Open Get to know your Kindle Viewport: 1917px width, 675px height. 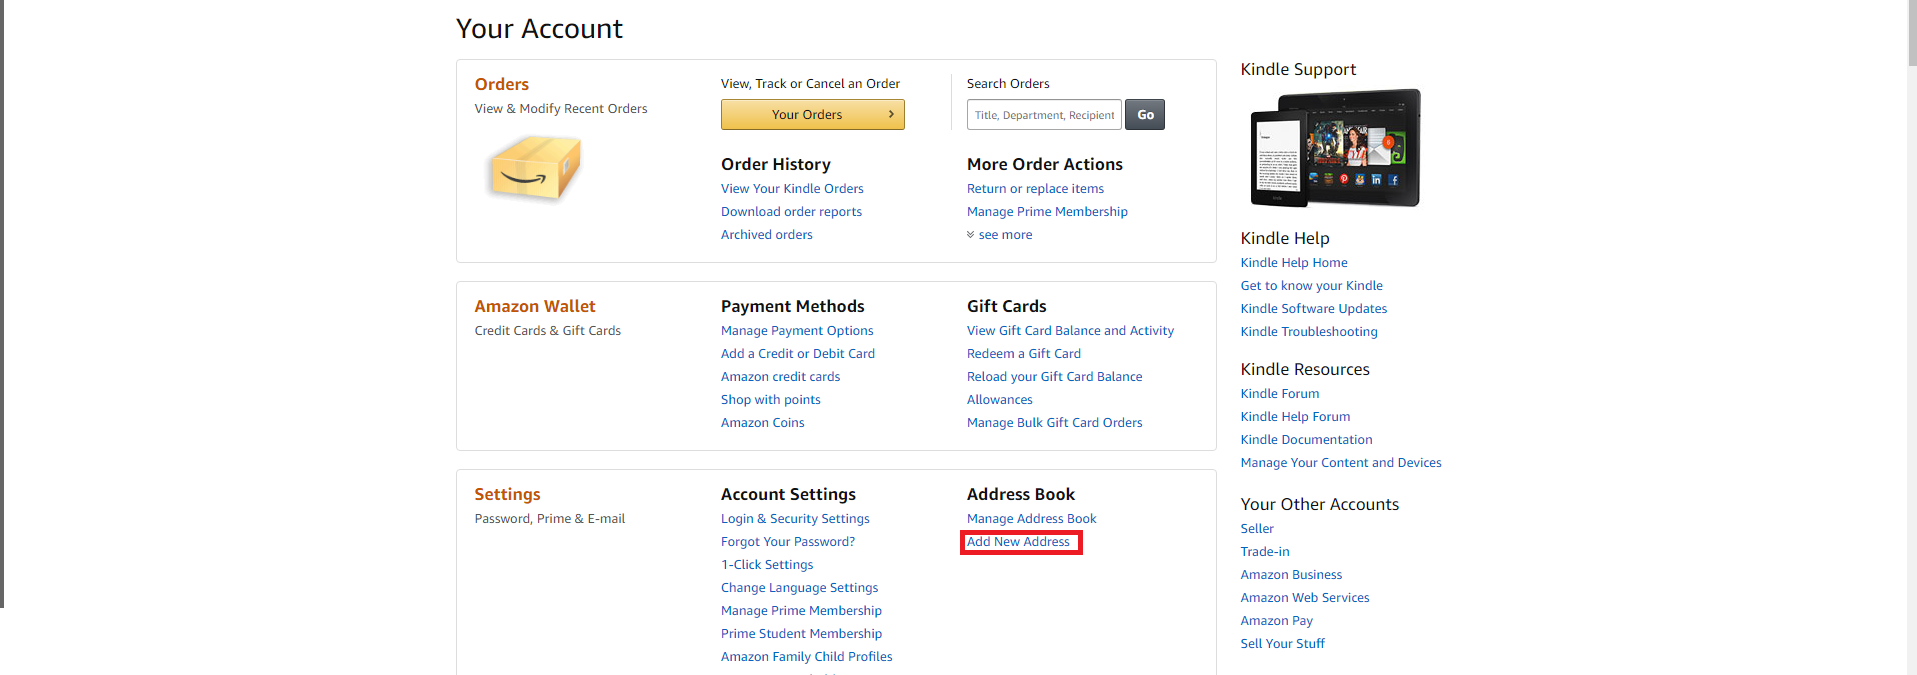point(1311,286)
